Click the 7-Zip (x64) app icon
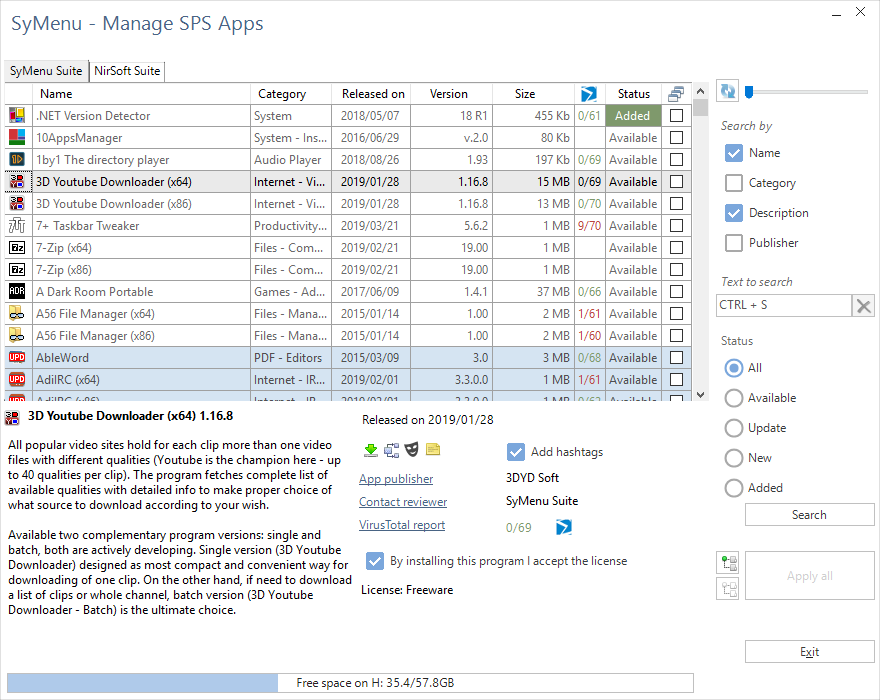Screen dimensions: 880x700 tap(17, 248)
